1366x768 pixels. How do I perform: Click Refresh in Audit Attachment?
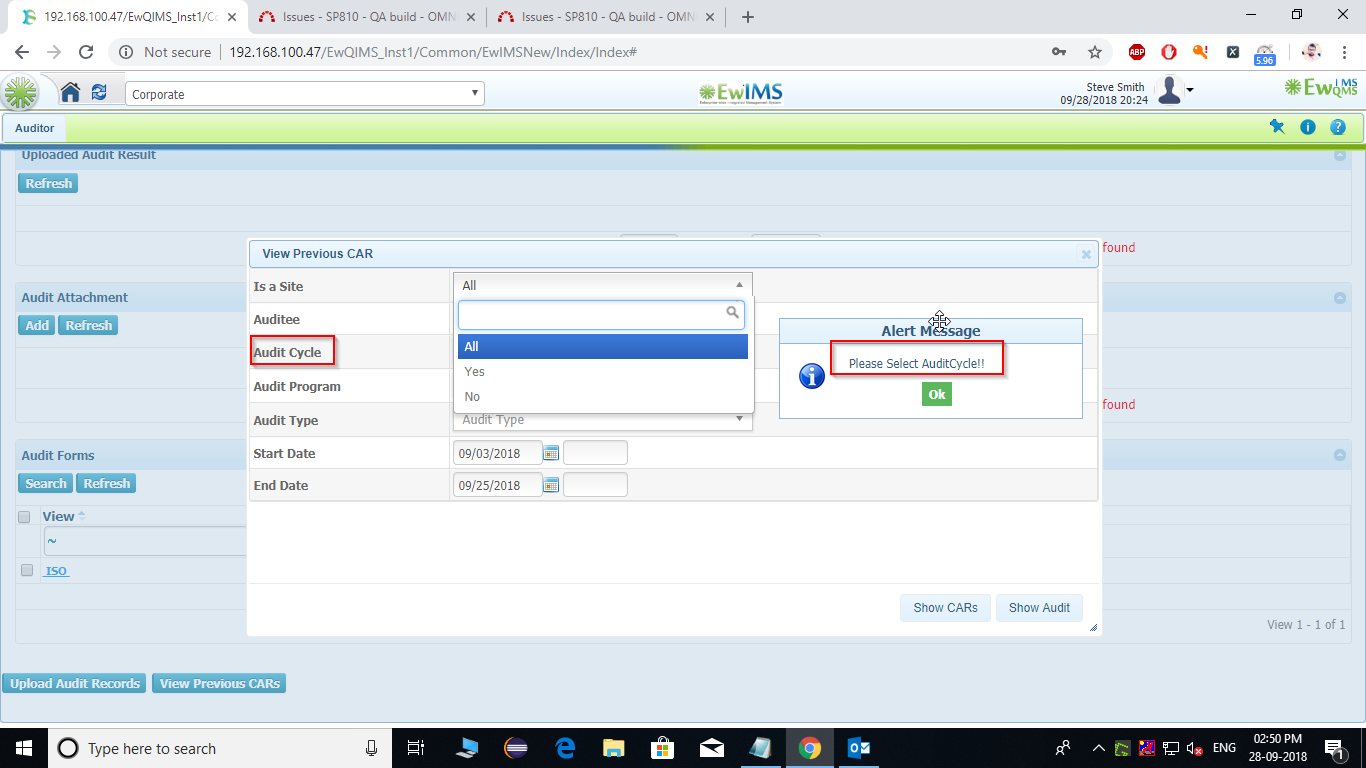pos(88,325)
